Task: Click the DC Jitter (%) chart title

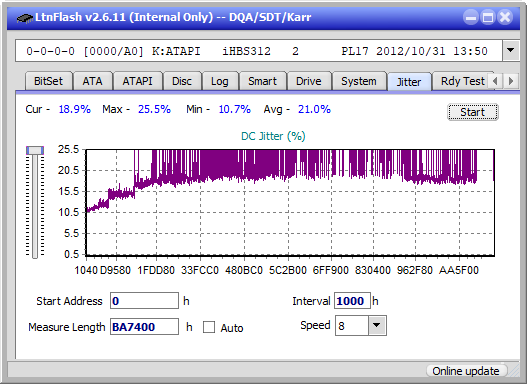Action: (x=273, y=136)
